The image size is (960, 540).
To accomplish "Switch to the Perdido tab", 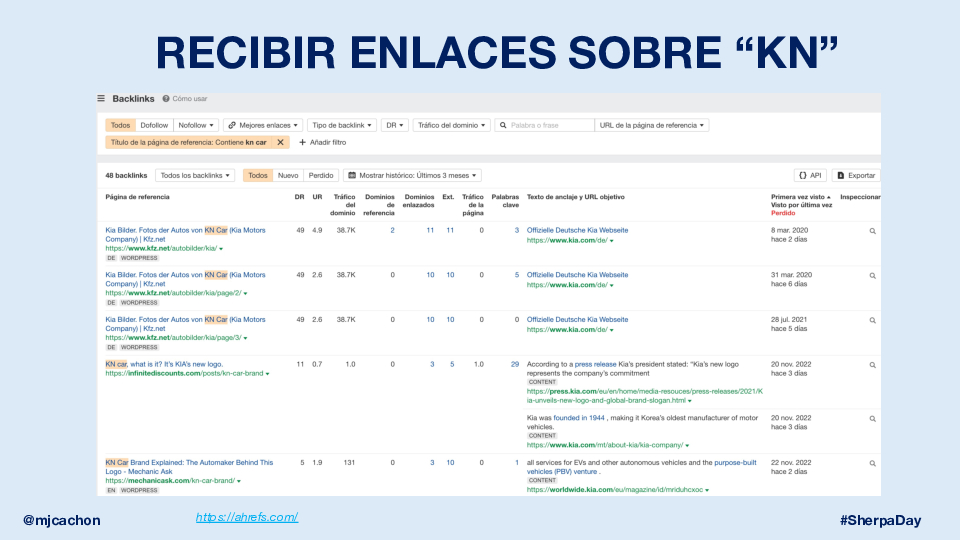I will click(321, 176).
